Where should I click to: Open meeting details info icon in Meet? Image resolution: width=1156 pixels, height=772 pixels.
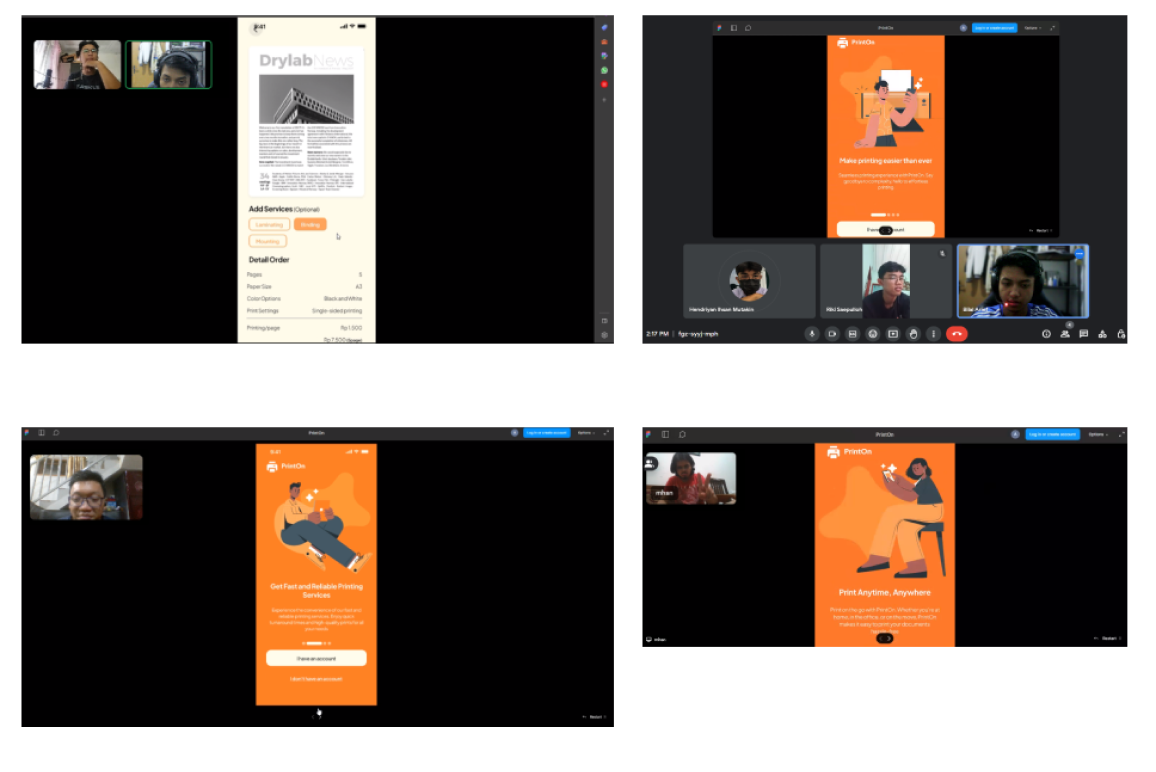1046,334
